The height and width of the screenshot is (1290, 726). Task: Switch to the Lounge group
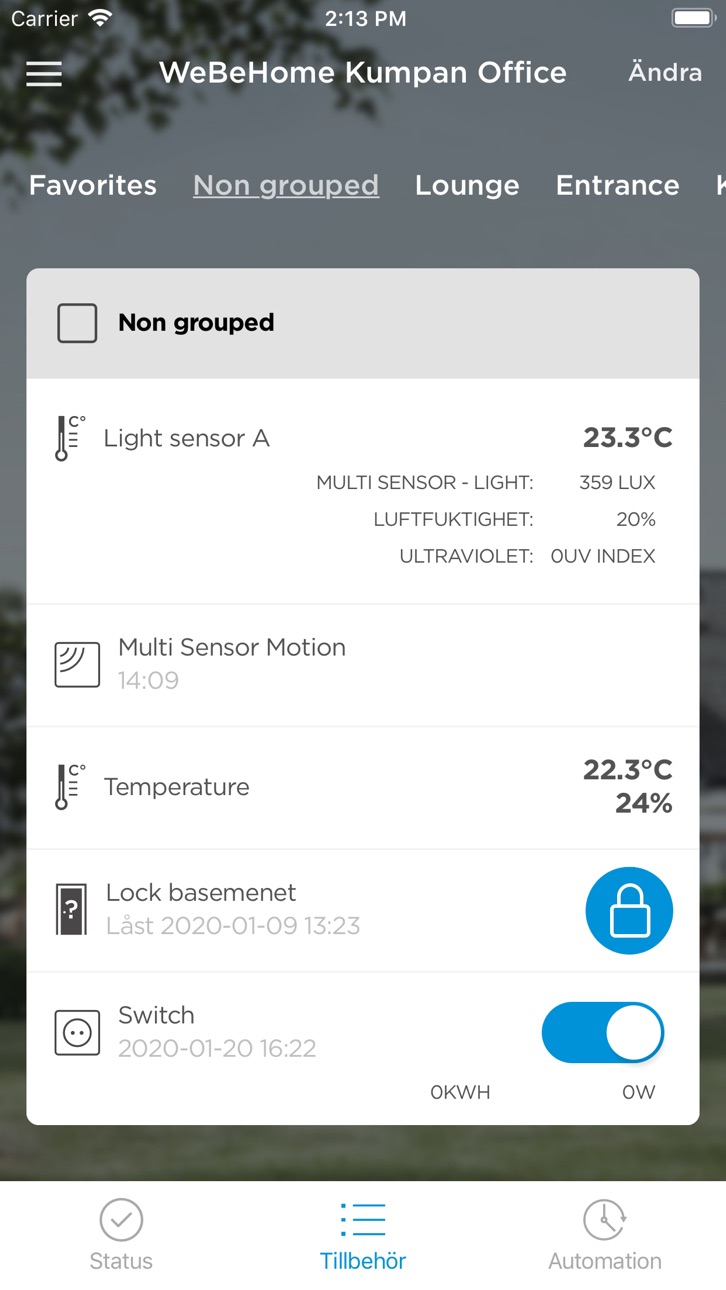pos(467,185)
